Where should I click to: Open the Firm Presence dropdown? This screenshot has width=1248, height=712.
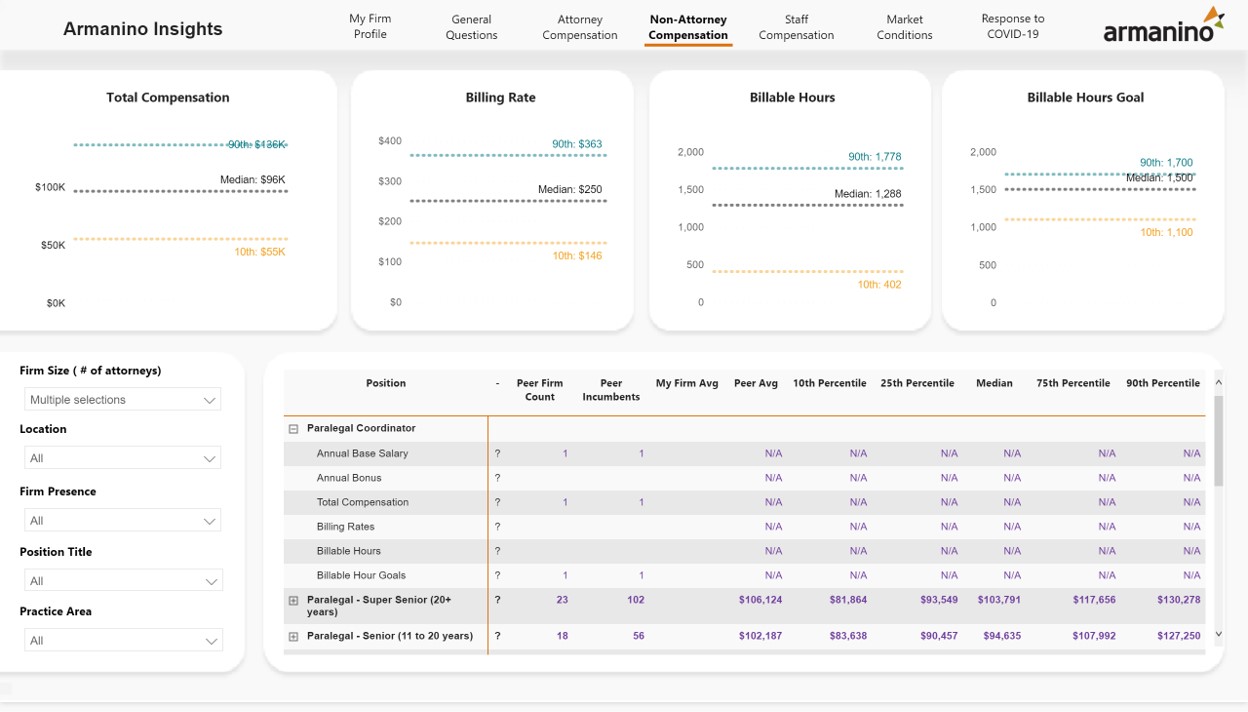(x=122, y=520)
